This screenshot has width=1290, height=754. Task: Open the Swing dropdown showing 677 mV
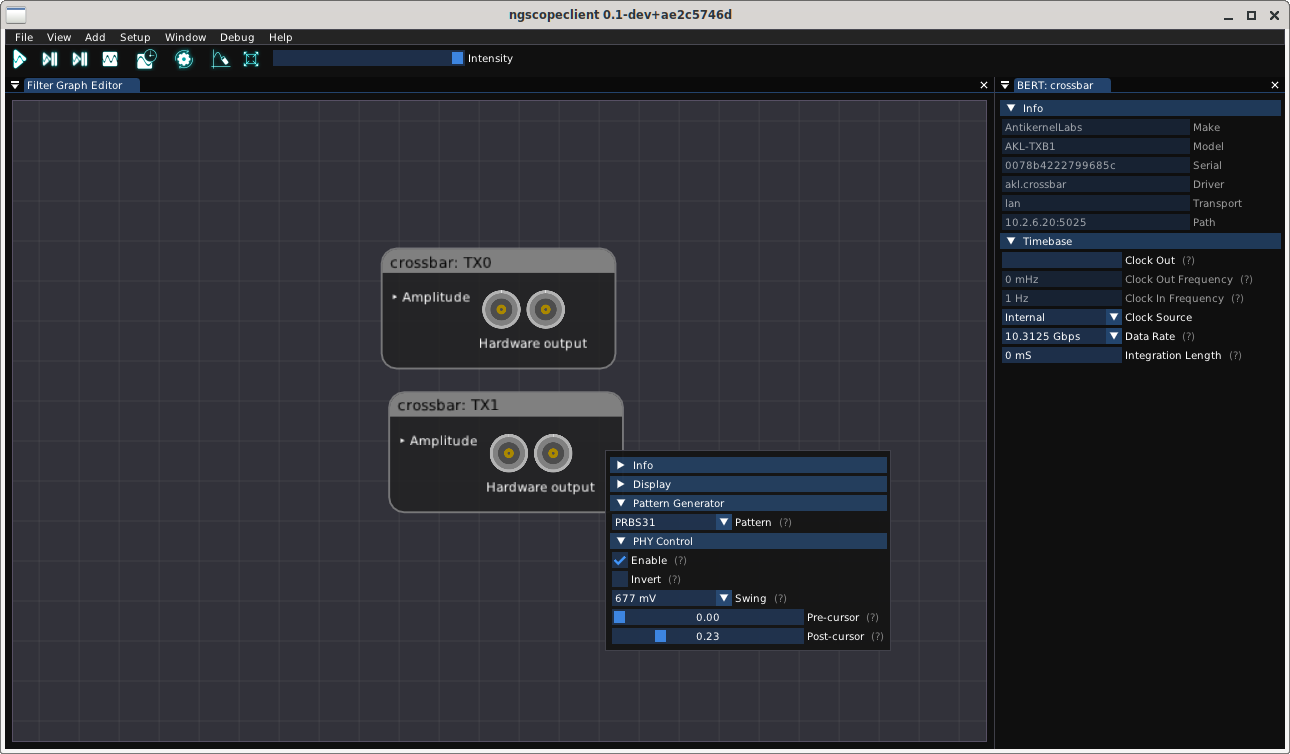click(x=672, y=598)
